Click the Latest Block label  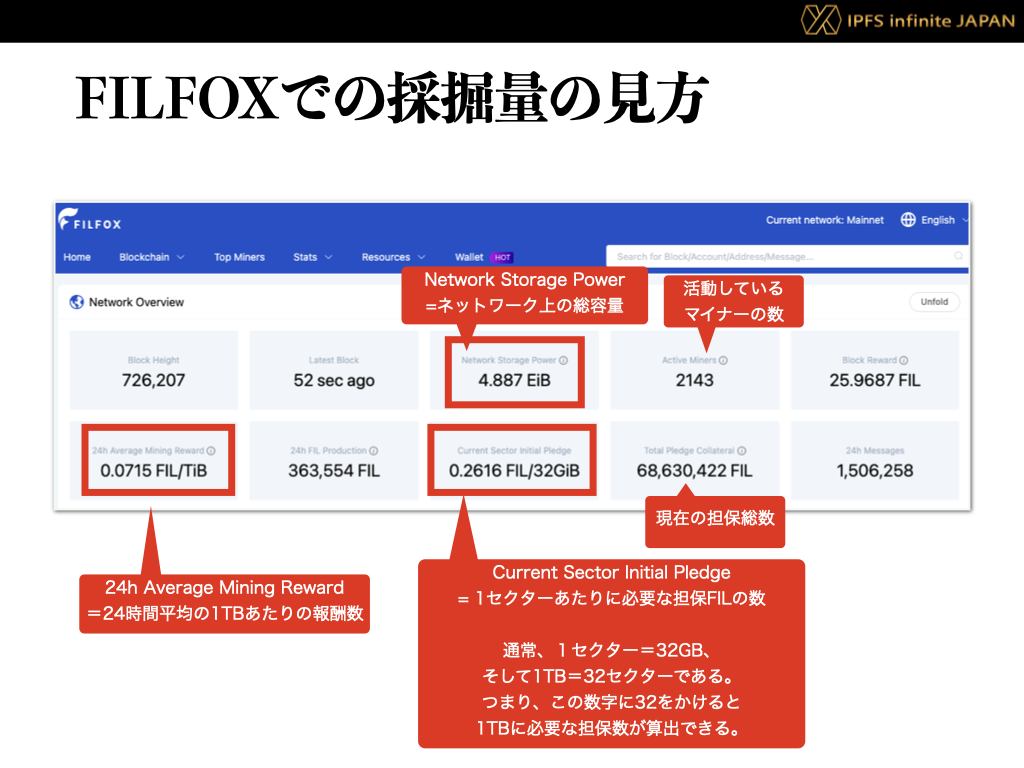tap(334, 360)
